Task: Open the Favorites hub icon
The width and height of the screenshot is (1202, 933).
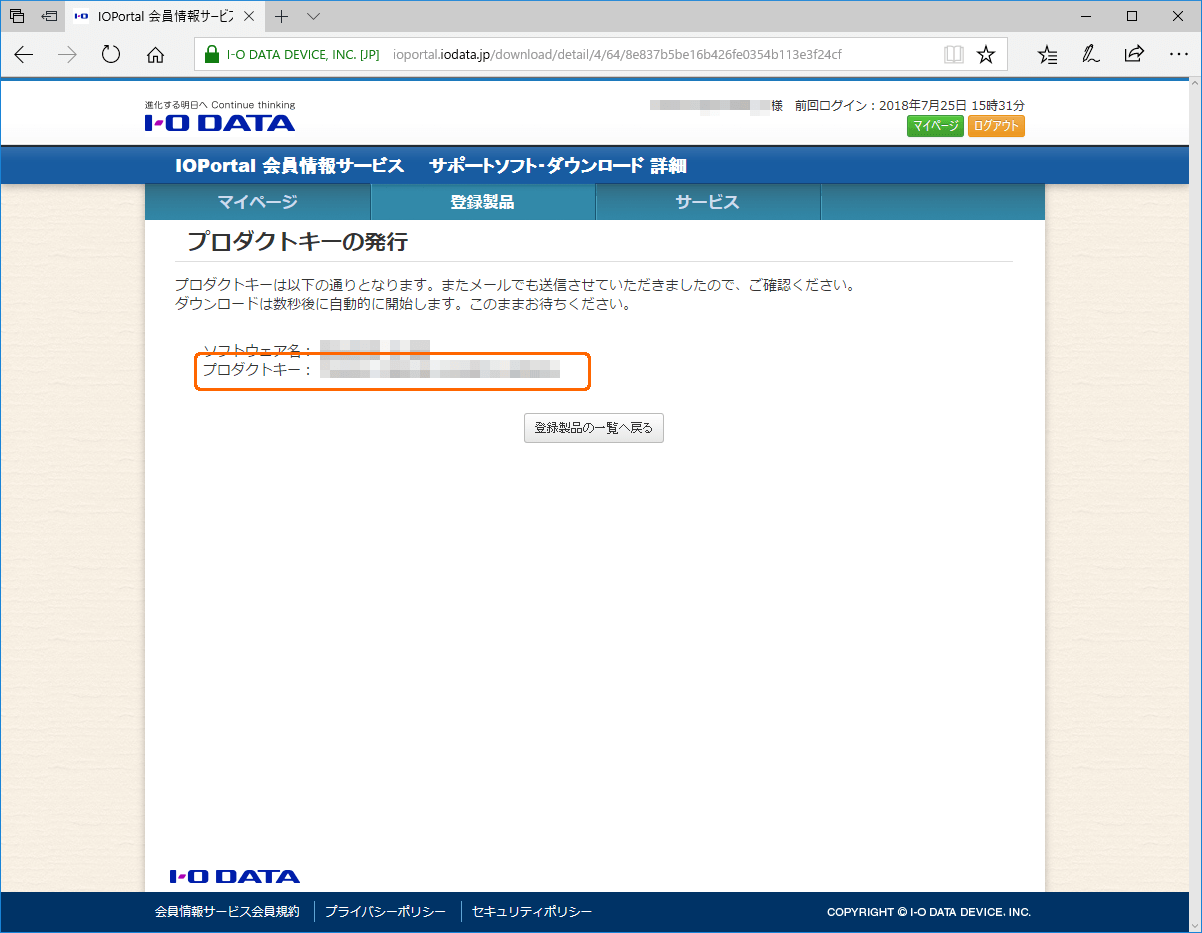Action: (x=1047, y=55)
